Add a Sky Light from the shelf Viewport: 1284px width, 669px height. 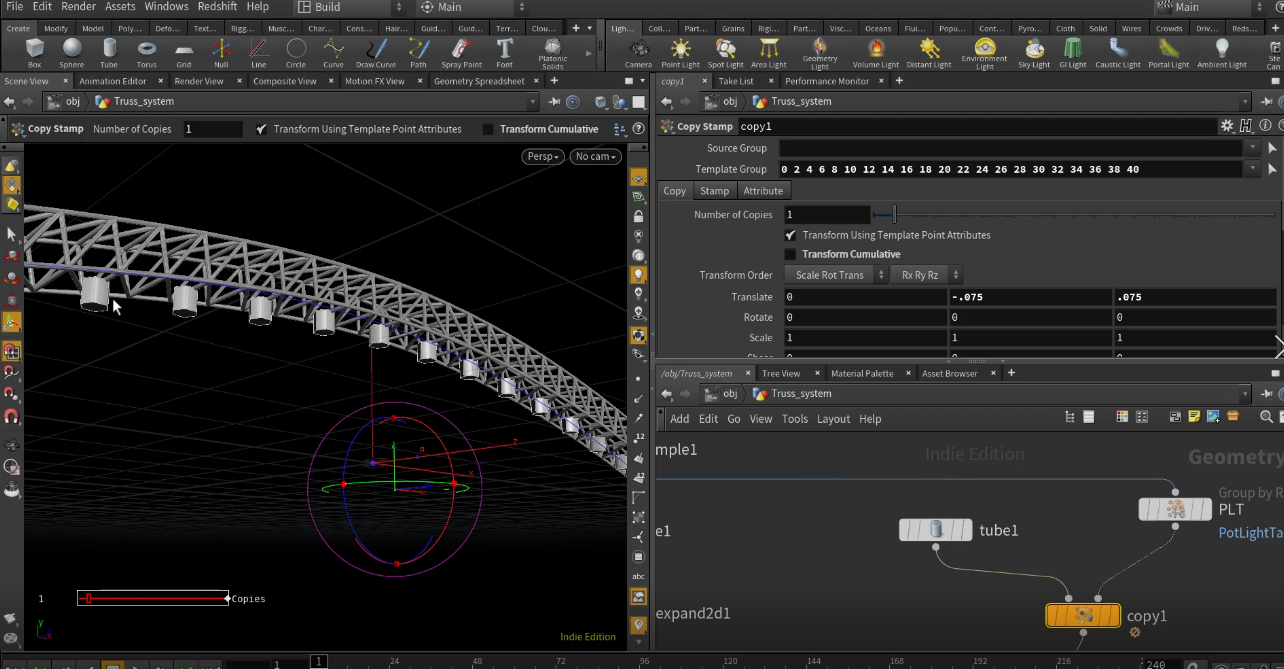1035,53
